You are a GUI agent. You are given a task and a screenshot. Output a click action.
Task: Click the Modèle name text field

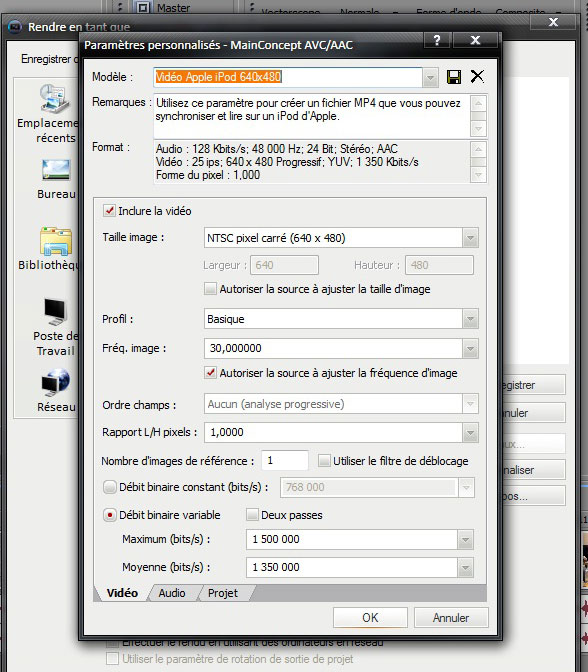pyautogui.click(x=288, y=77)
